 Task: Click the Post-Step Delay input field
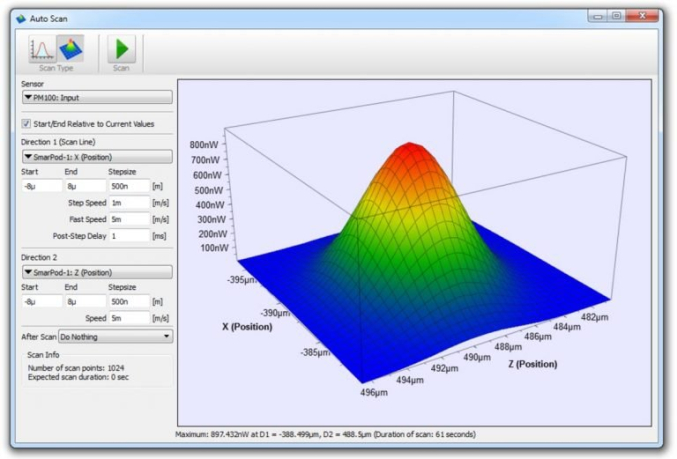[128, 236]
